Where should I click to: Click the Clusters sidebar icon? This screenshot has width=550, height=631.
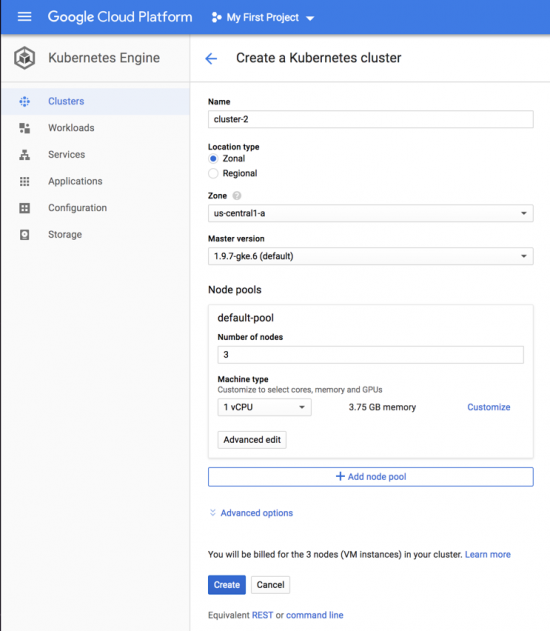click(25, 101)
